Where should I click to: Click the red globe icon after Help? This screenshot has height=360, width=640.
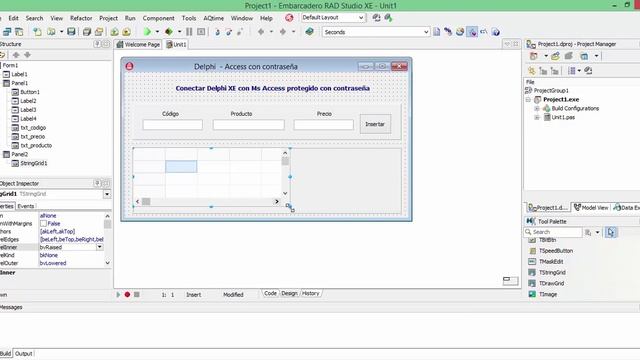pyautogui.click(x=289, y=18)
